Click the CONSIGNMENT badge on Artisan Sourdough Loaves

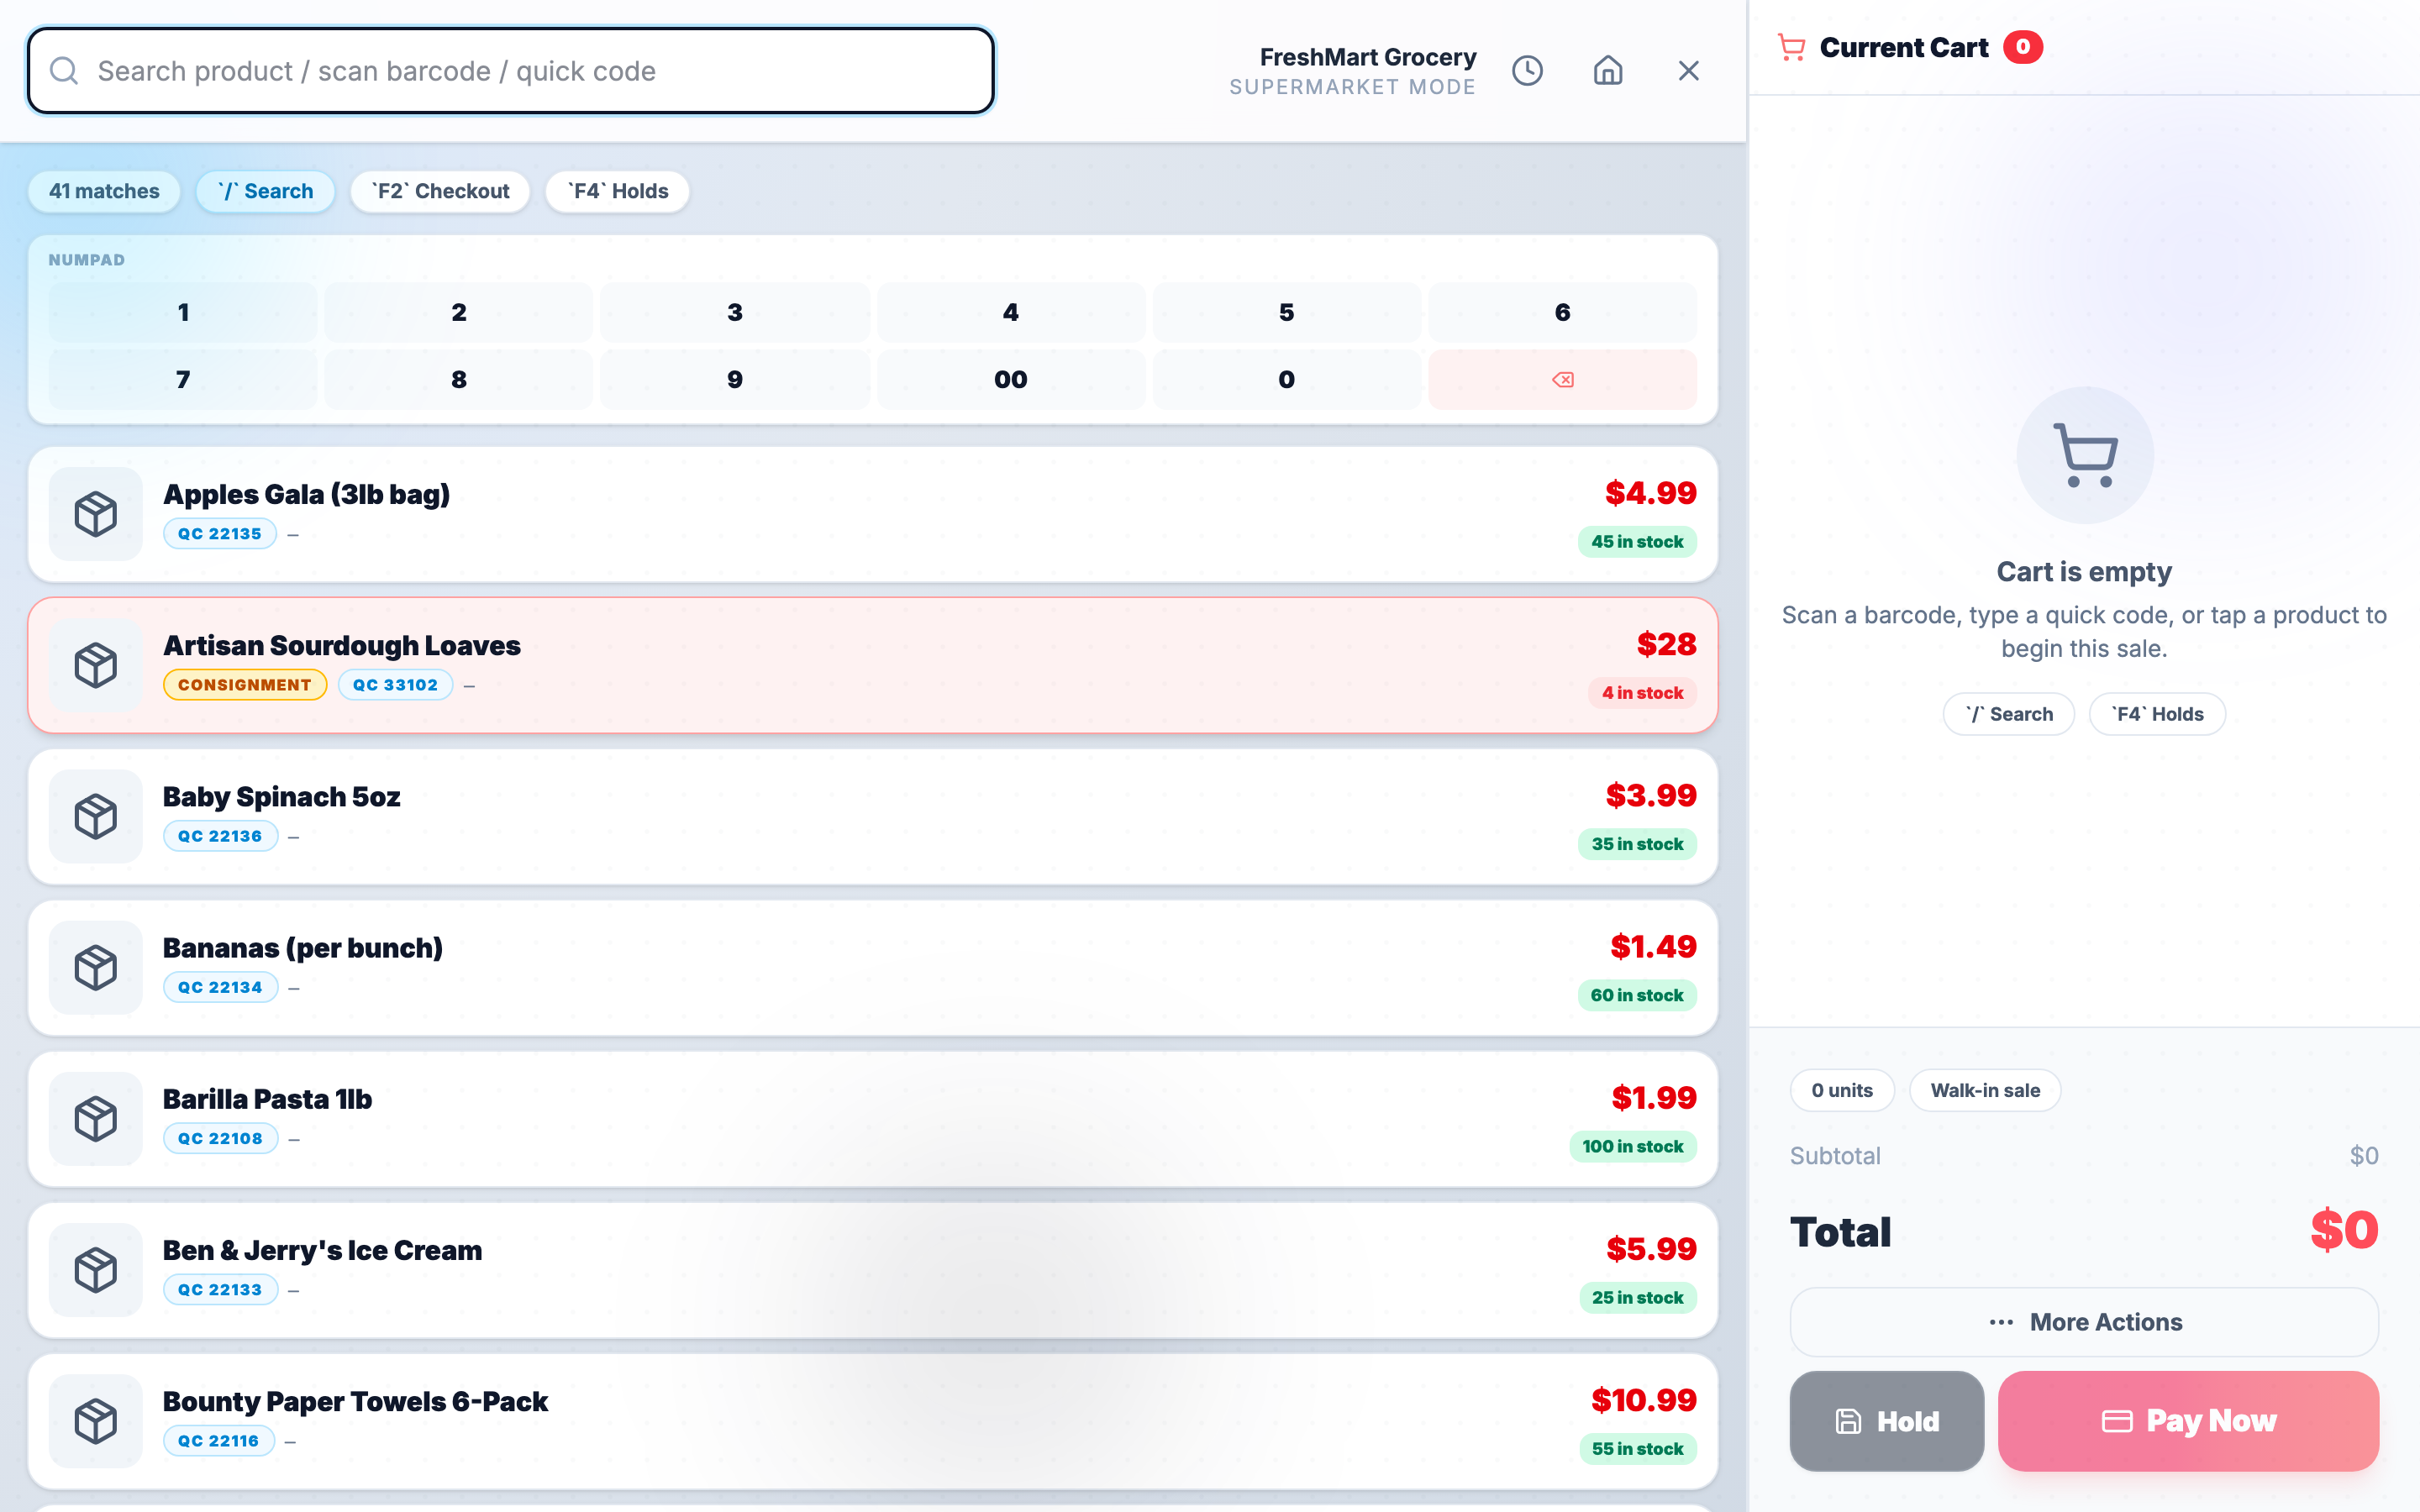[x=245, y=684]
